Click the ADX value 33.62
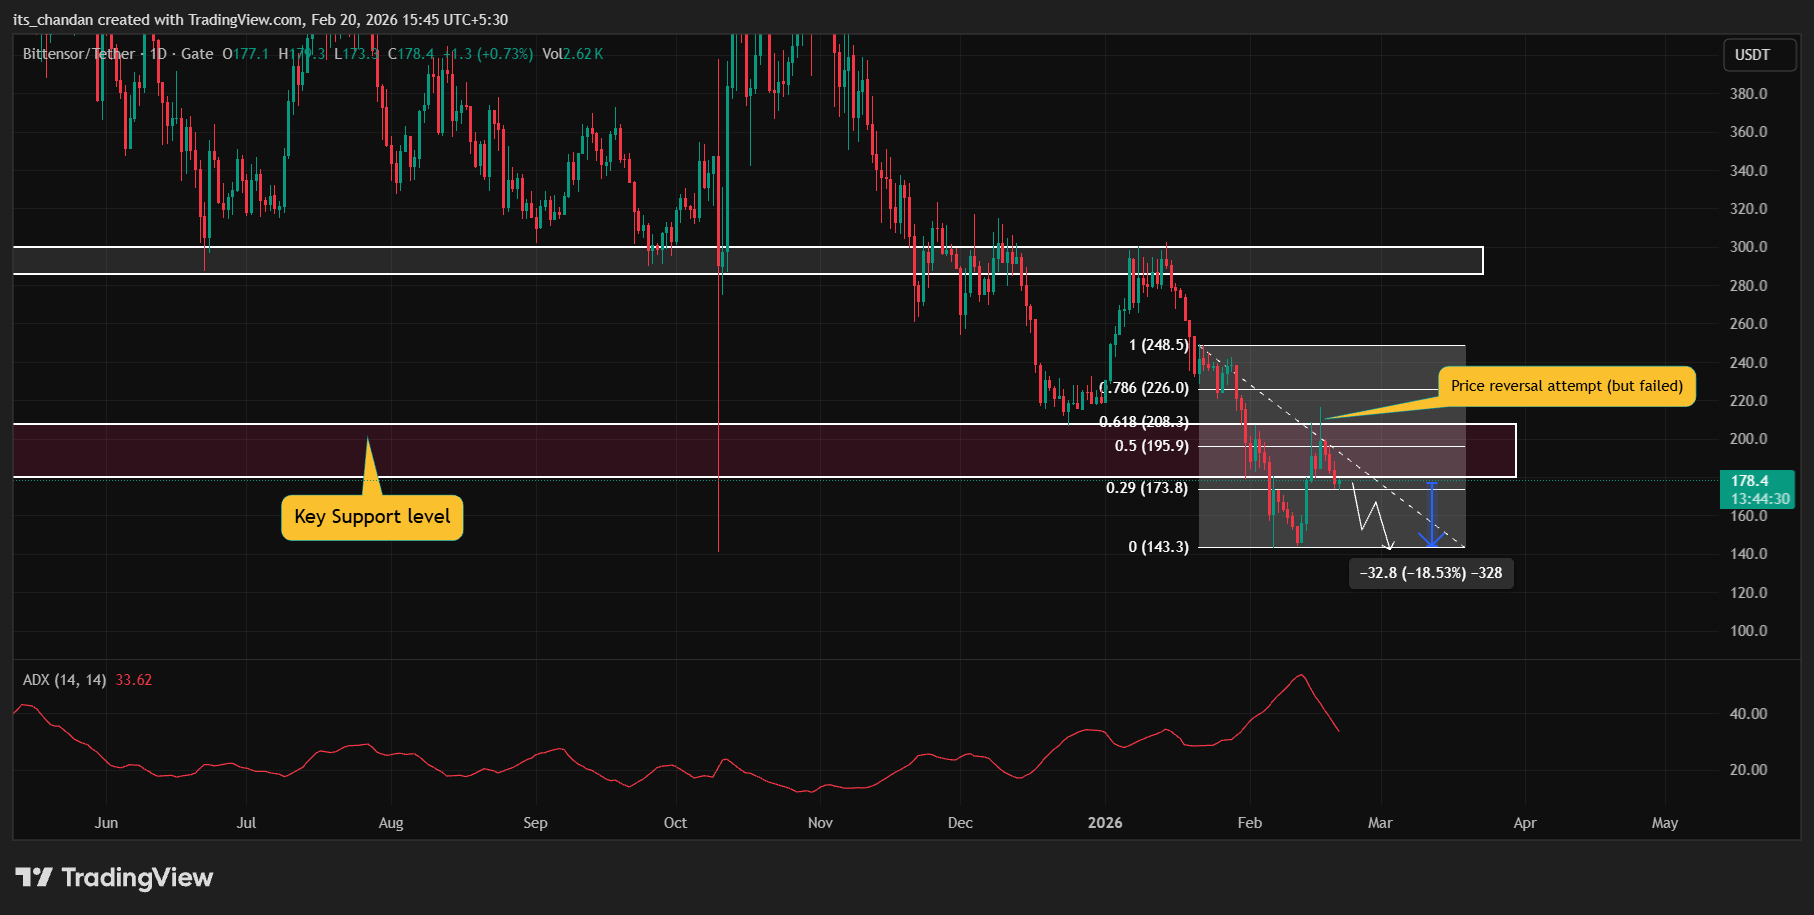 (x=134, y=680)
